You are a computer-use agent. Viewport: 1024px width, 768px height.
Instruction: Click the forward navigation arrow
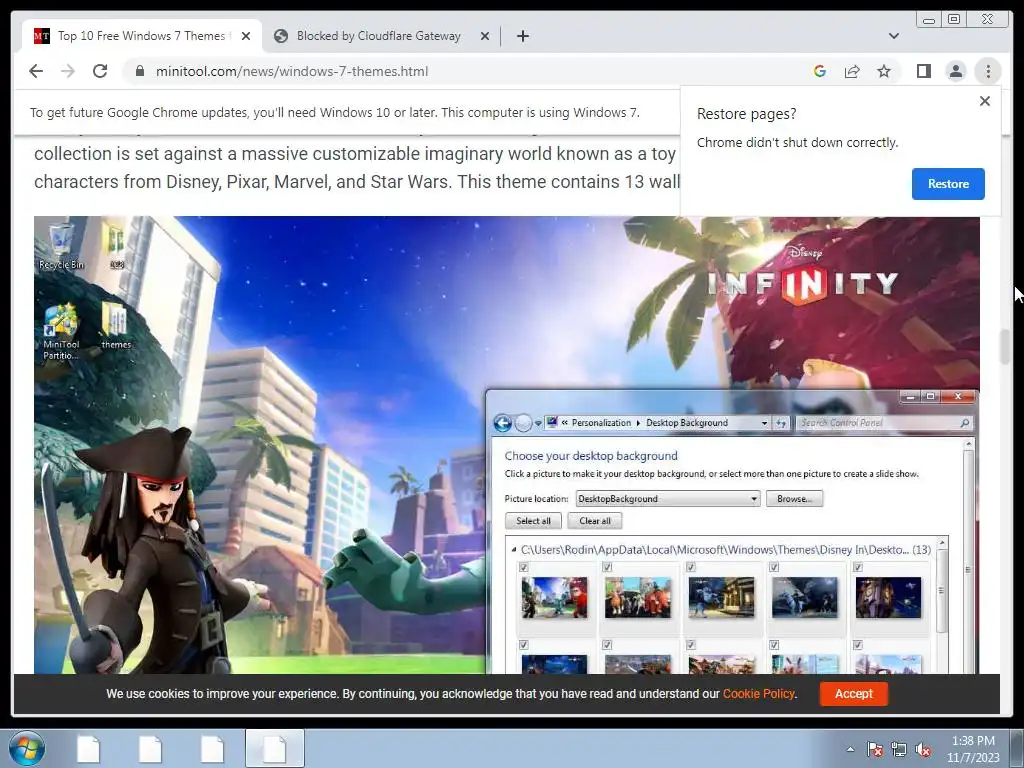[68, 71]
